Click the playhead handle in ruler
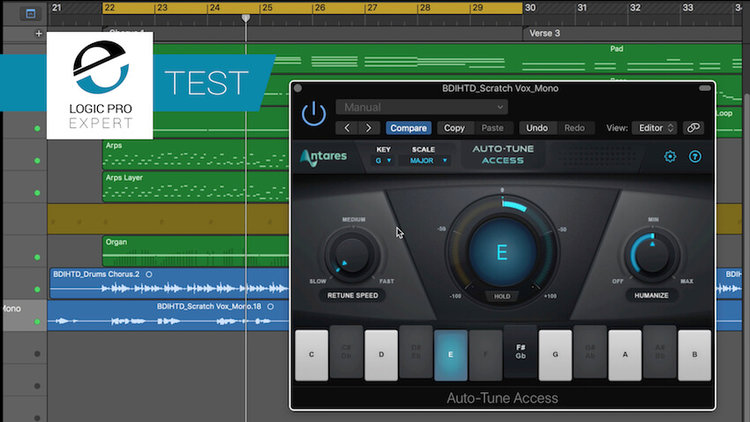 tap(245, 18)
